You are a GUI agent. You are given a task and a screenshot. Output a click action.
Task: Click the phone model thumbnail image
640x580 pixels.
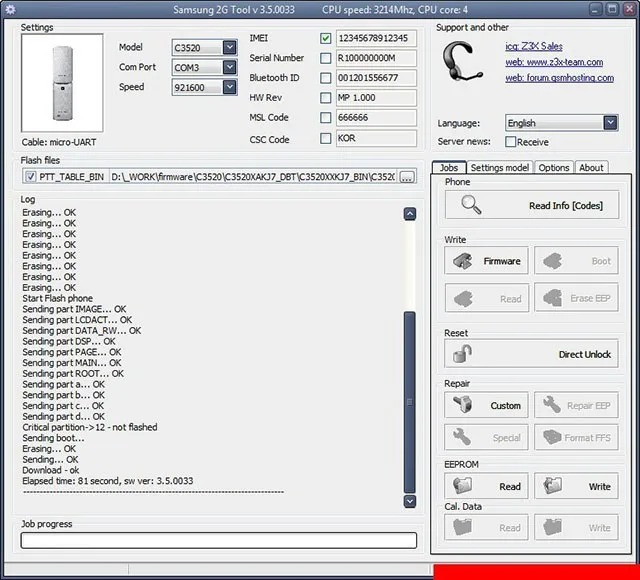pos(62,83)
